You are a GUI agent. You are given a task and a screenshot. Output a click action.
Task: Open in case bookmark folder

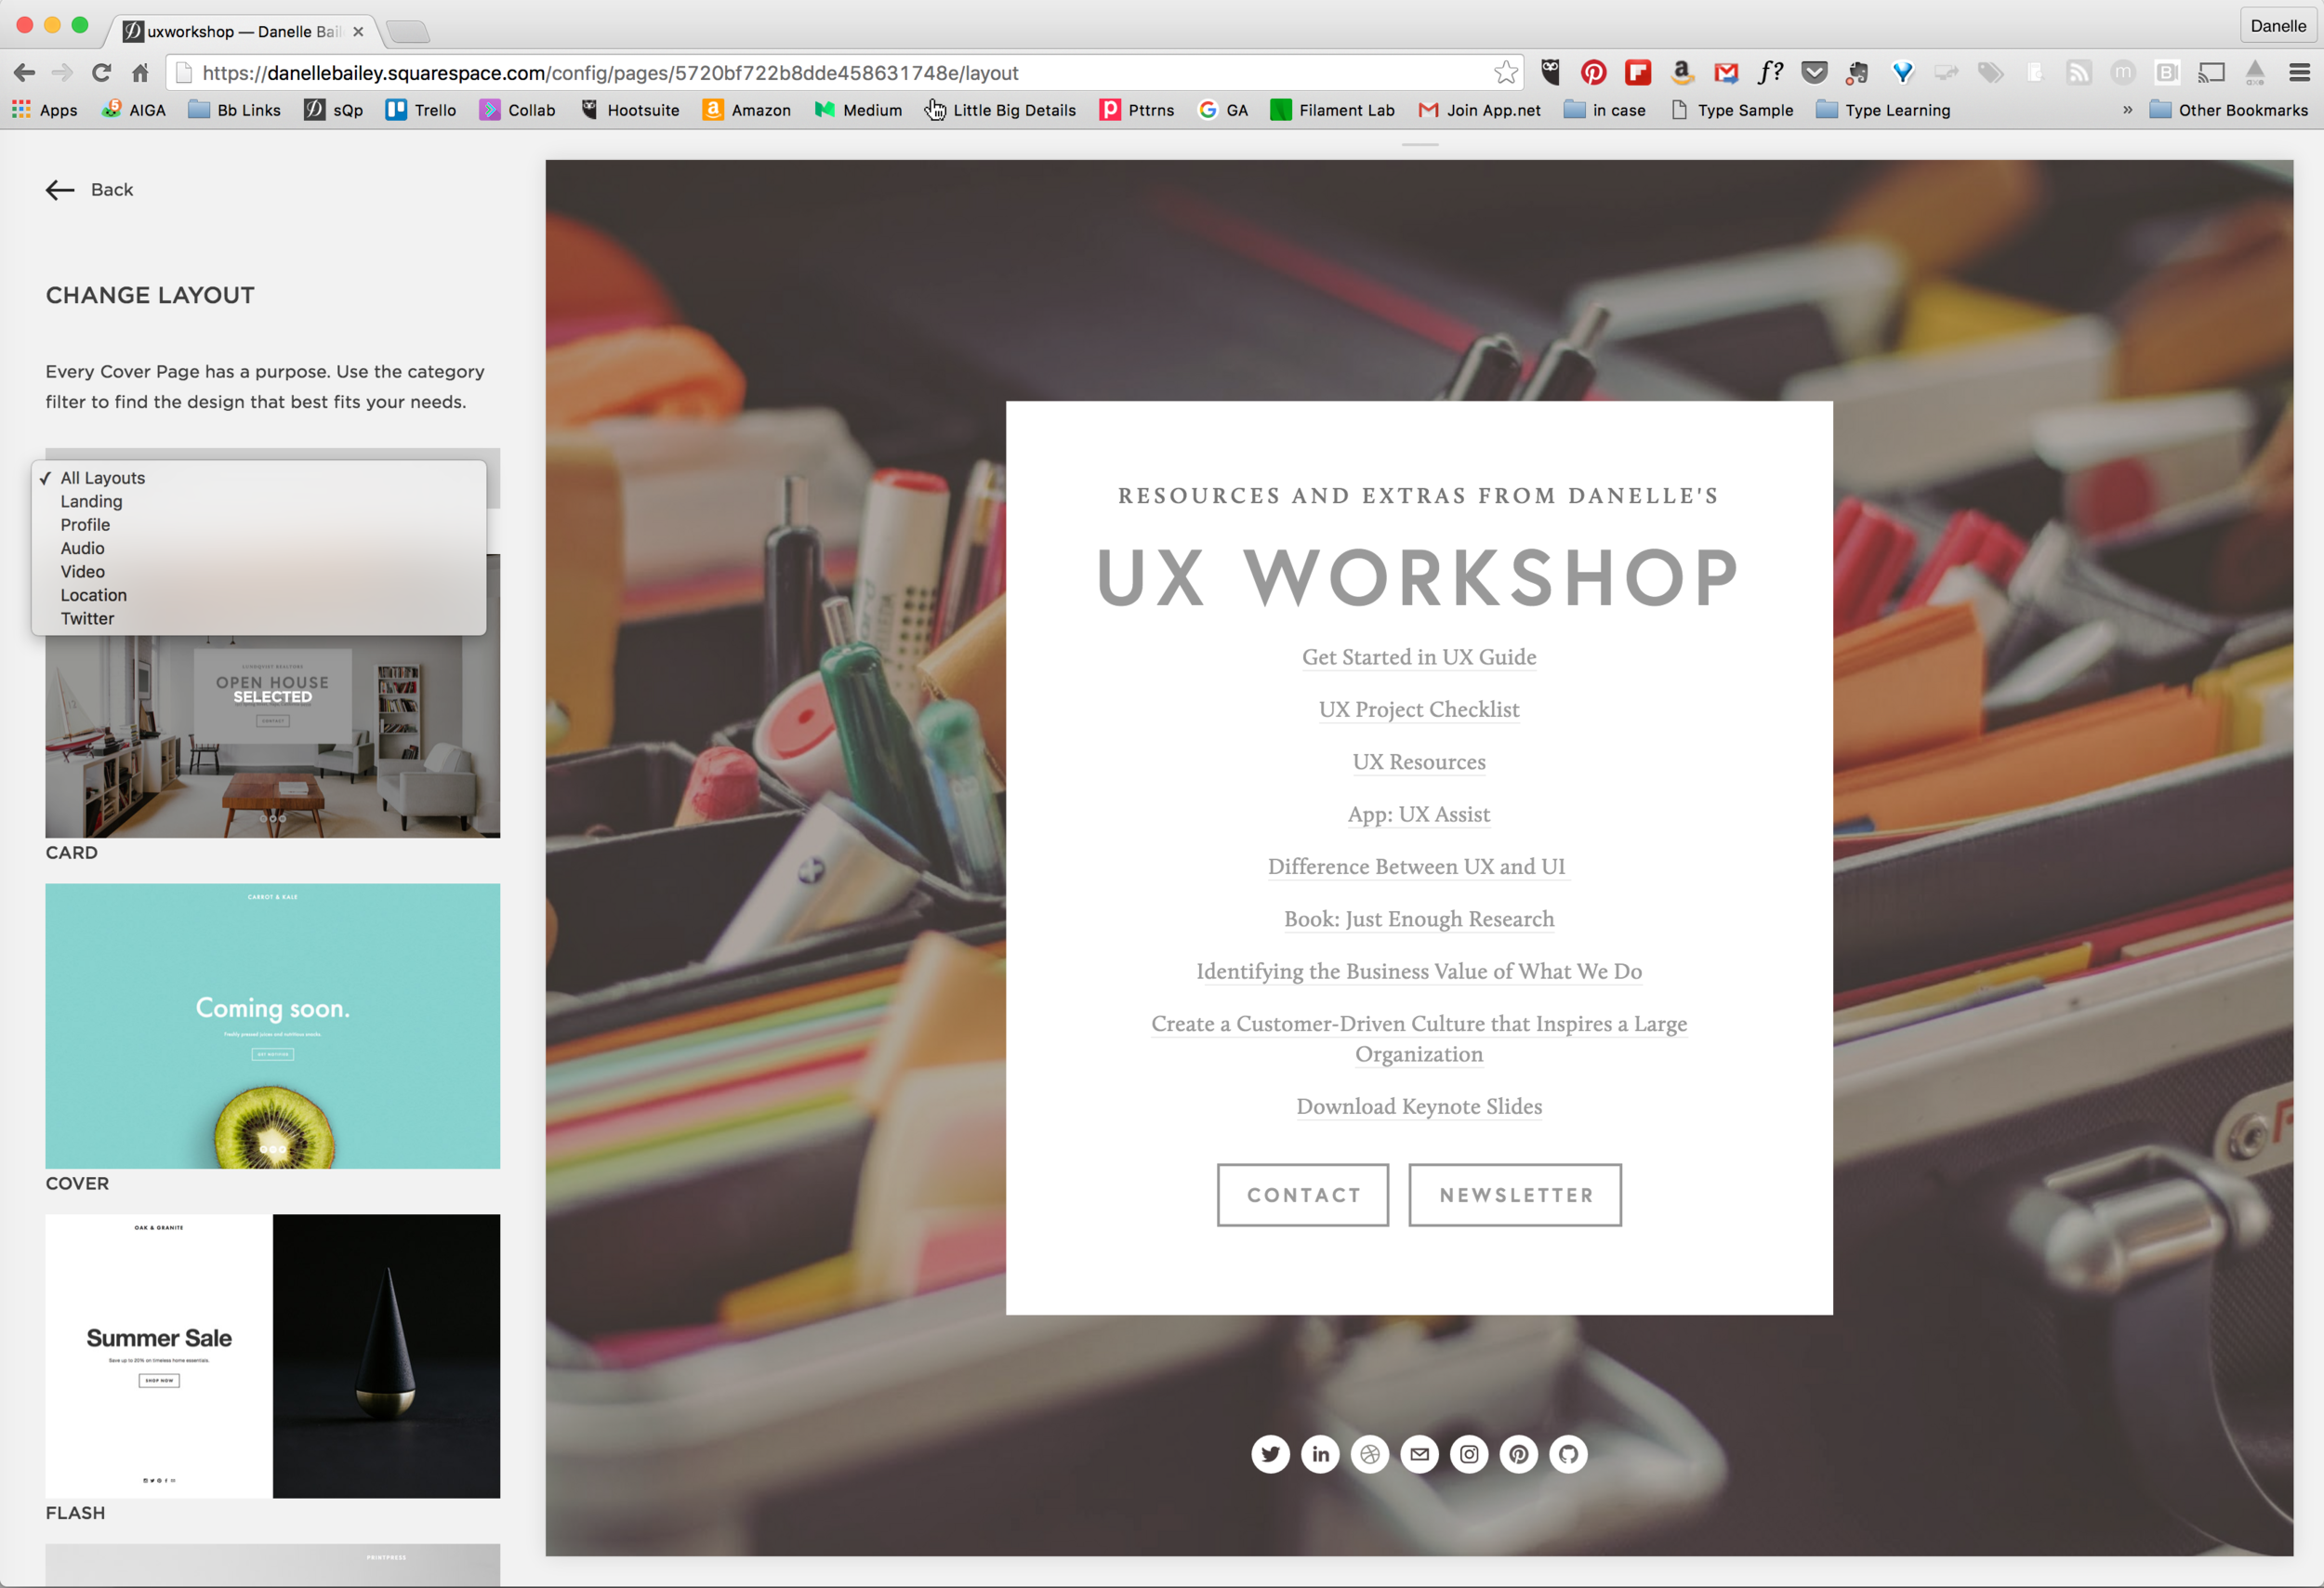[x=1605, y=110]
